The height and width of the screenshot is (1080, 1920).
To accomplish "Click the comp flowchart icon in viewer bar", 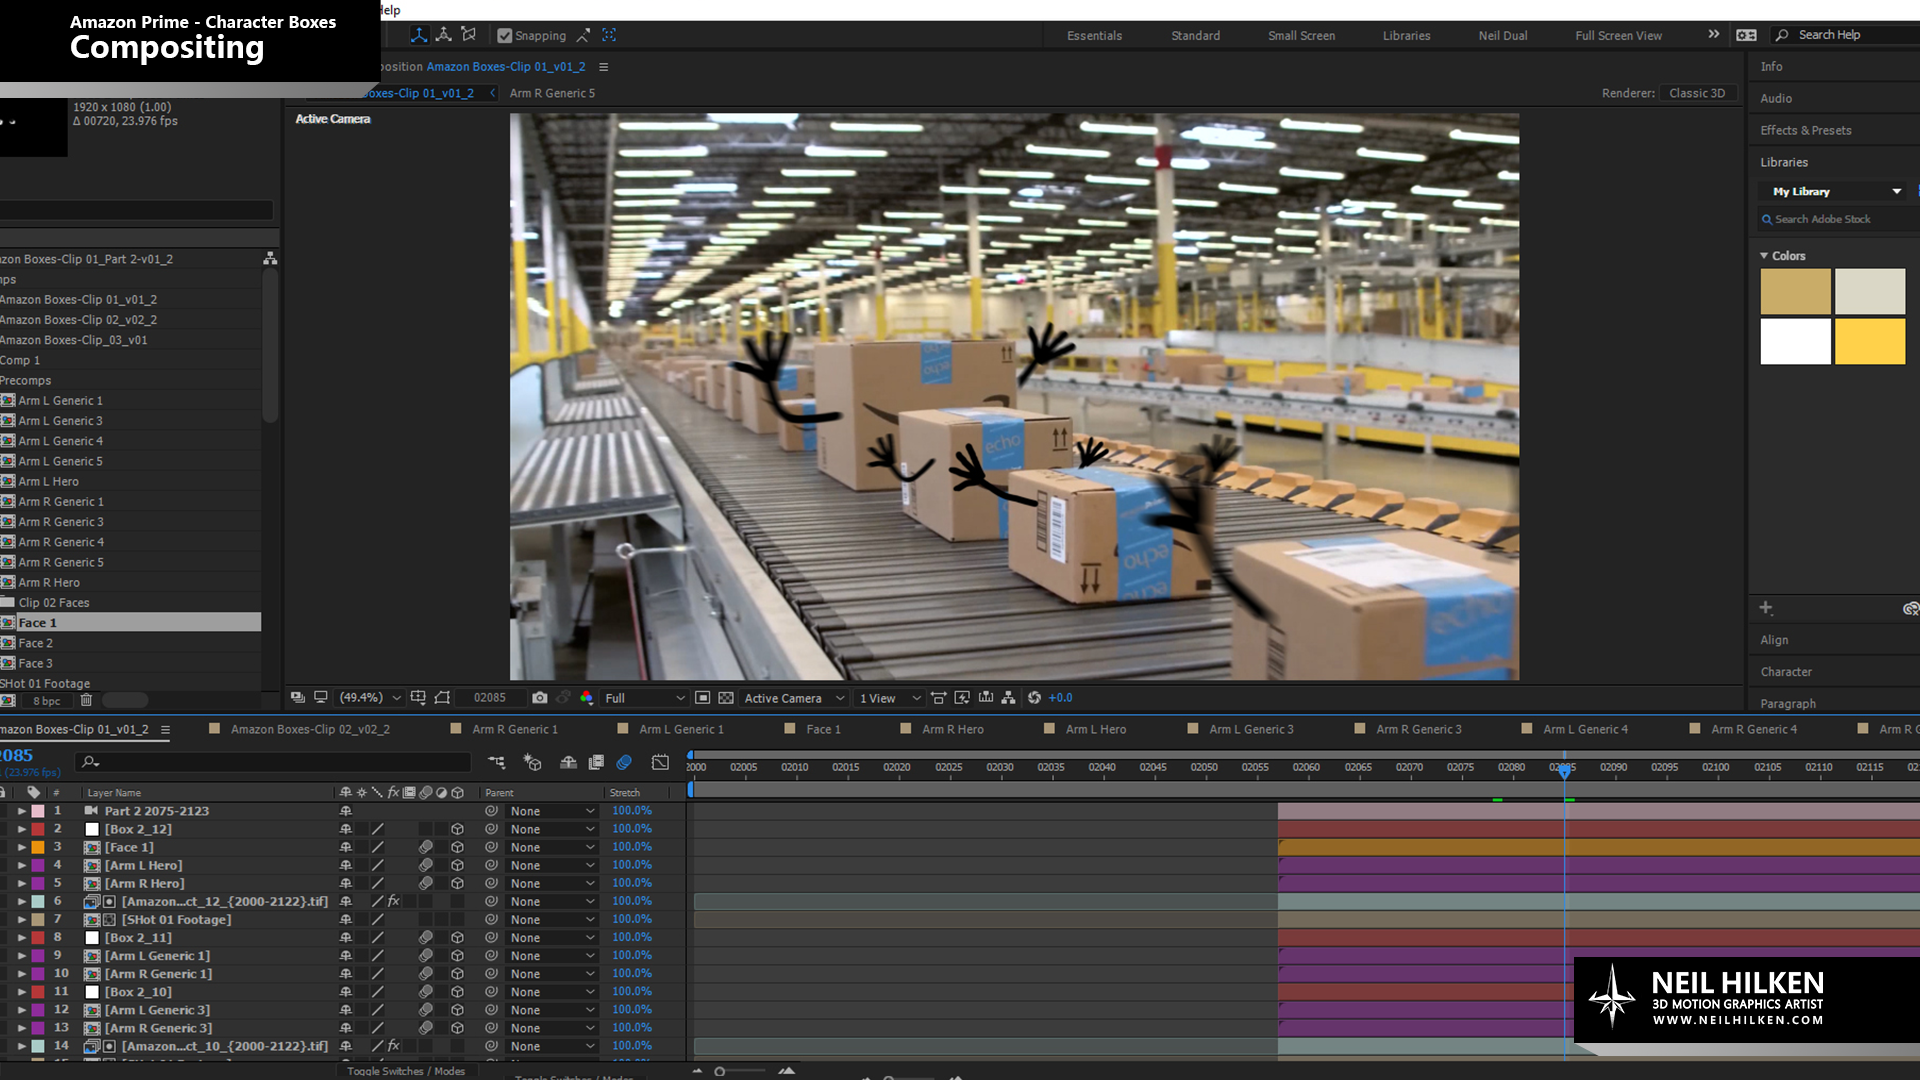I will [1008, 697].
